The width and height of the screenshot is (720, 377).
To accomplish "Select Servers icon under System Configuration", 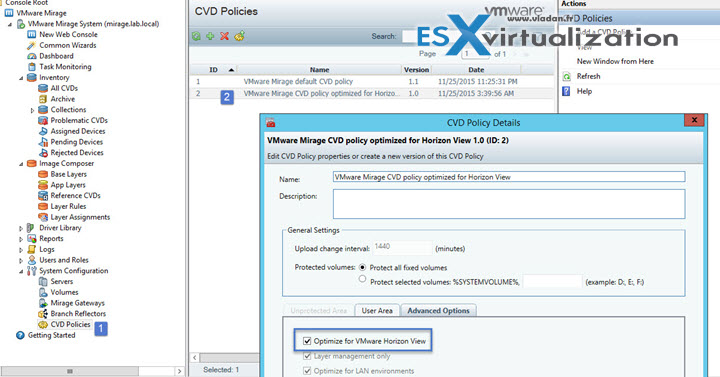I will click(43, 281).
